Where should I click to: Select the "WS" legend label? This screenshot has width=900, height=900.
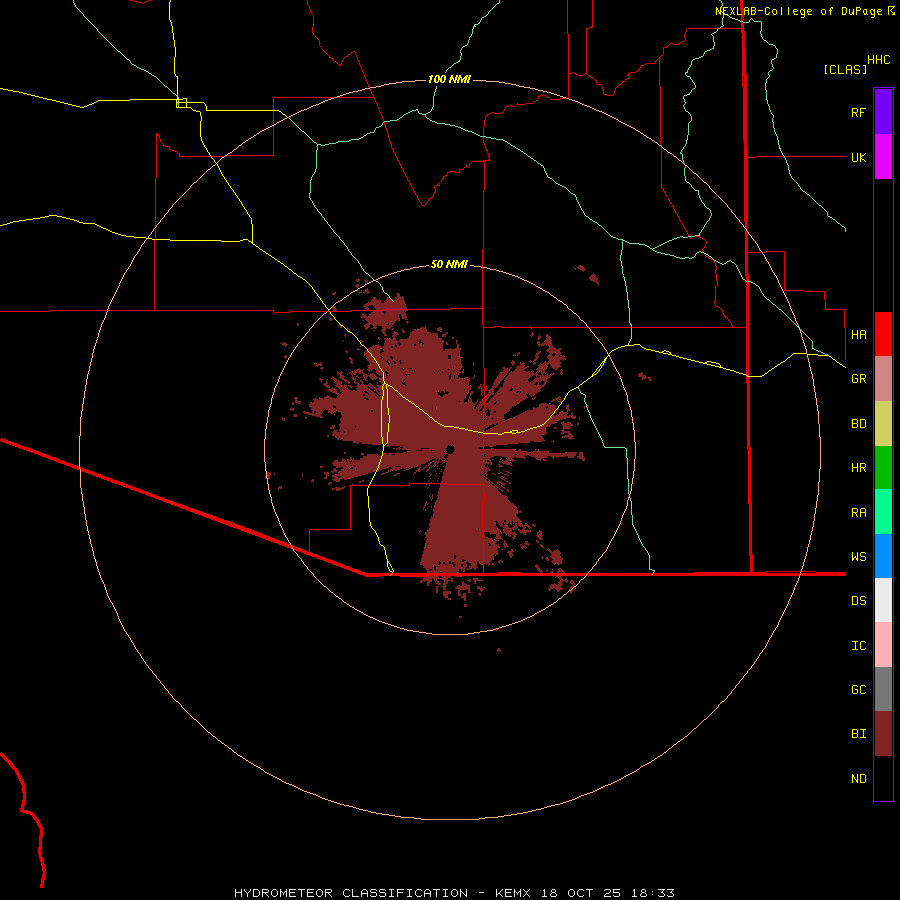(x=858, y=557)
